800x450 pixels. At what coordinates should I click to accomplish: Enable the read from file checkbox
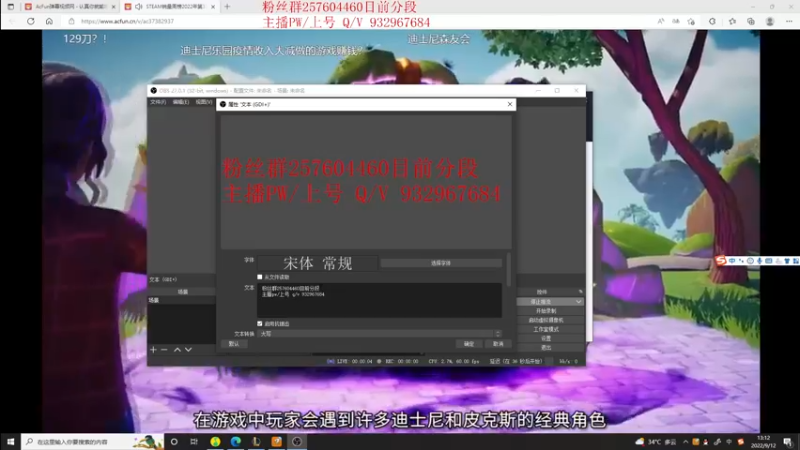click(x=260, y=277)
